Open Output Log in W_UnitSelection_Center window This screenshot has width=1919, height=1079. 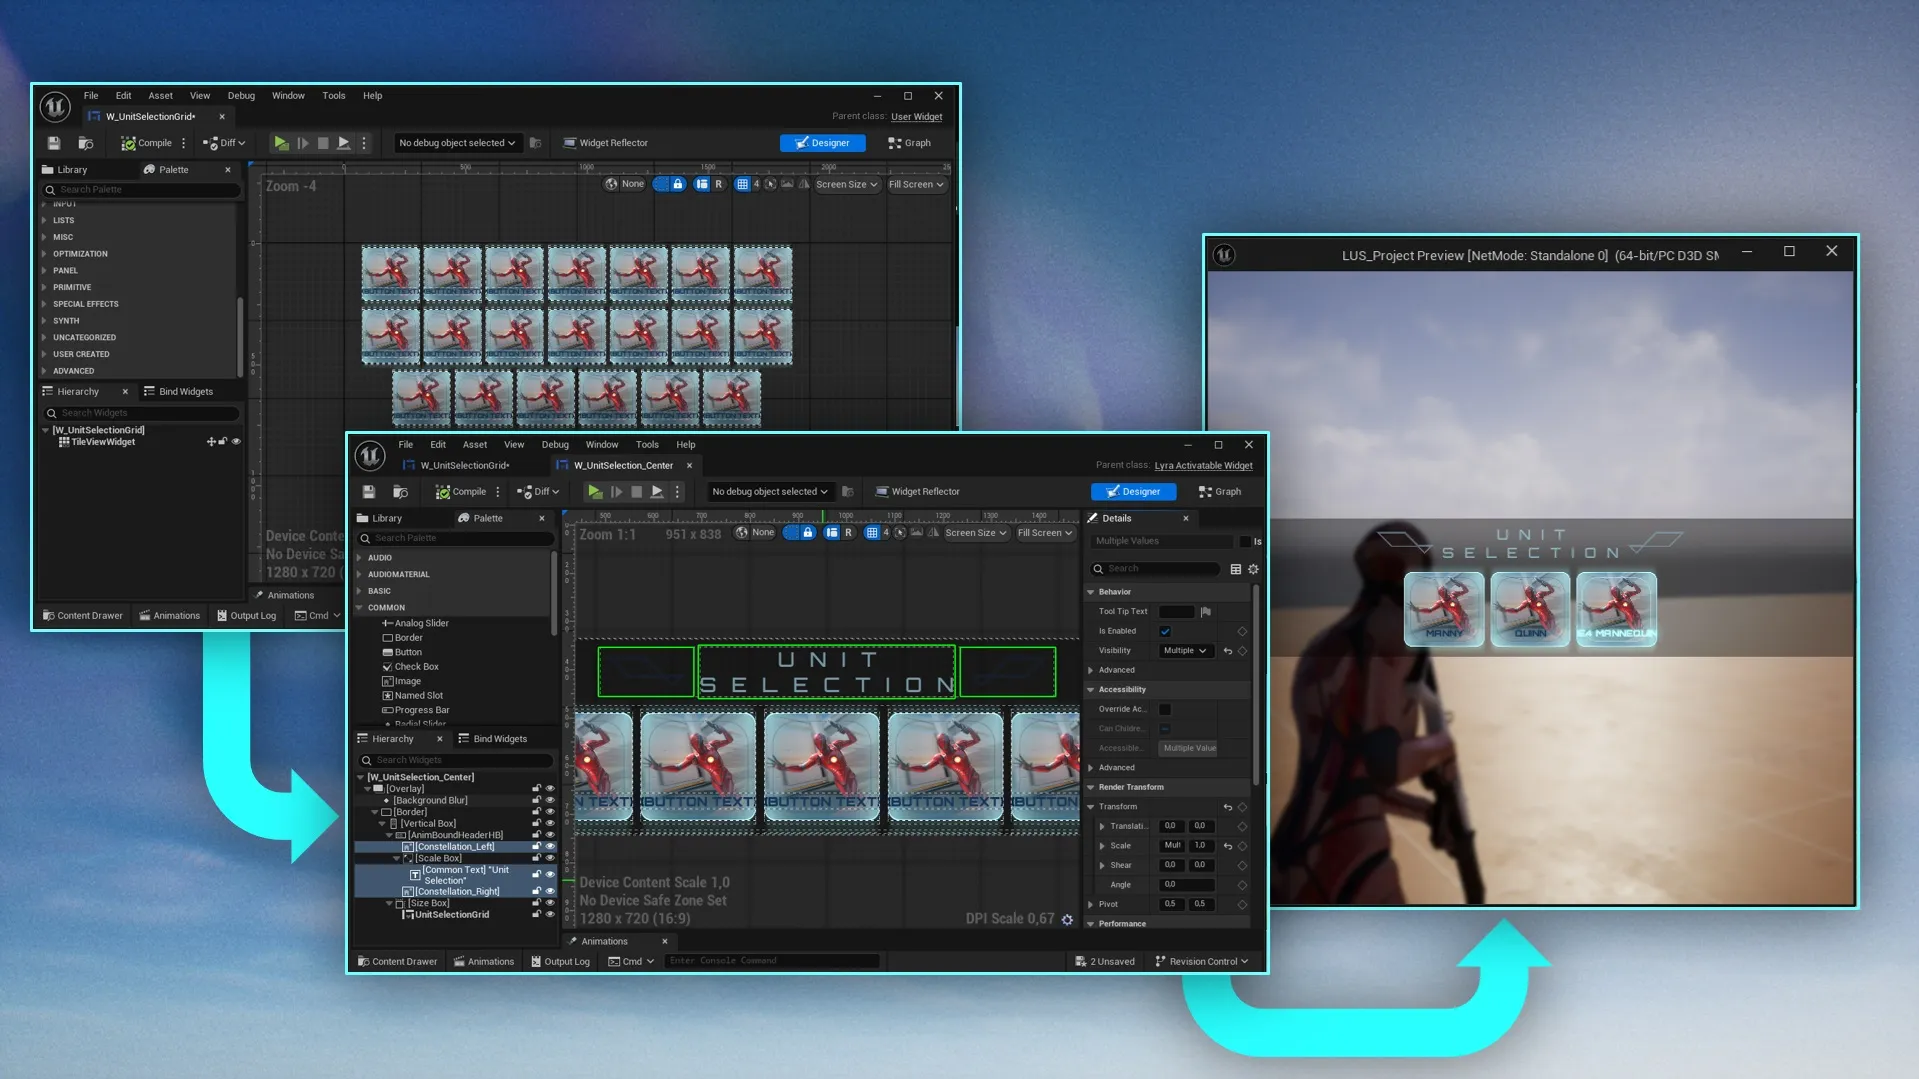(x=560, y=962)
